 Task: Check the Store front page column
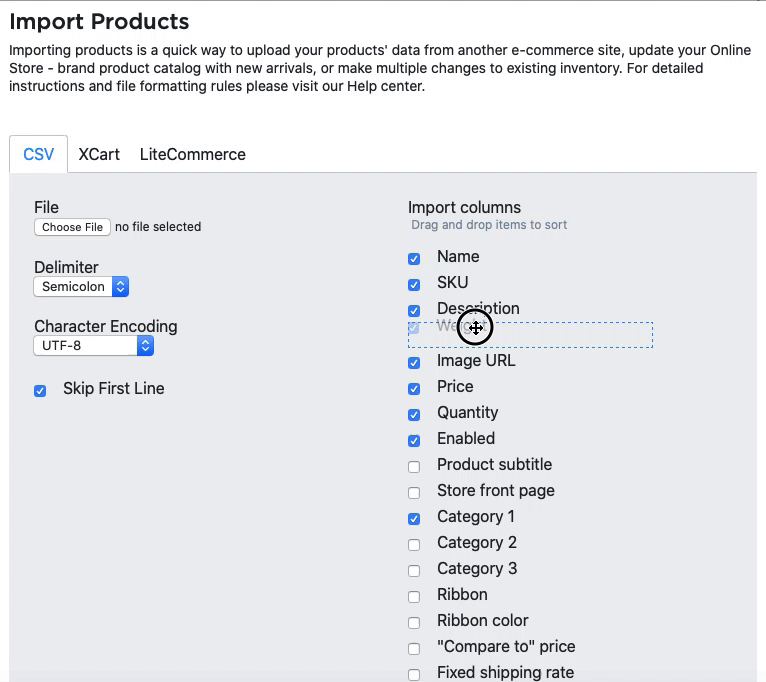pos(414,493)
